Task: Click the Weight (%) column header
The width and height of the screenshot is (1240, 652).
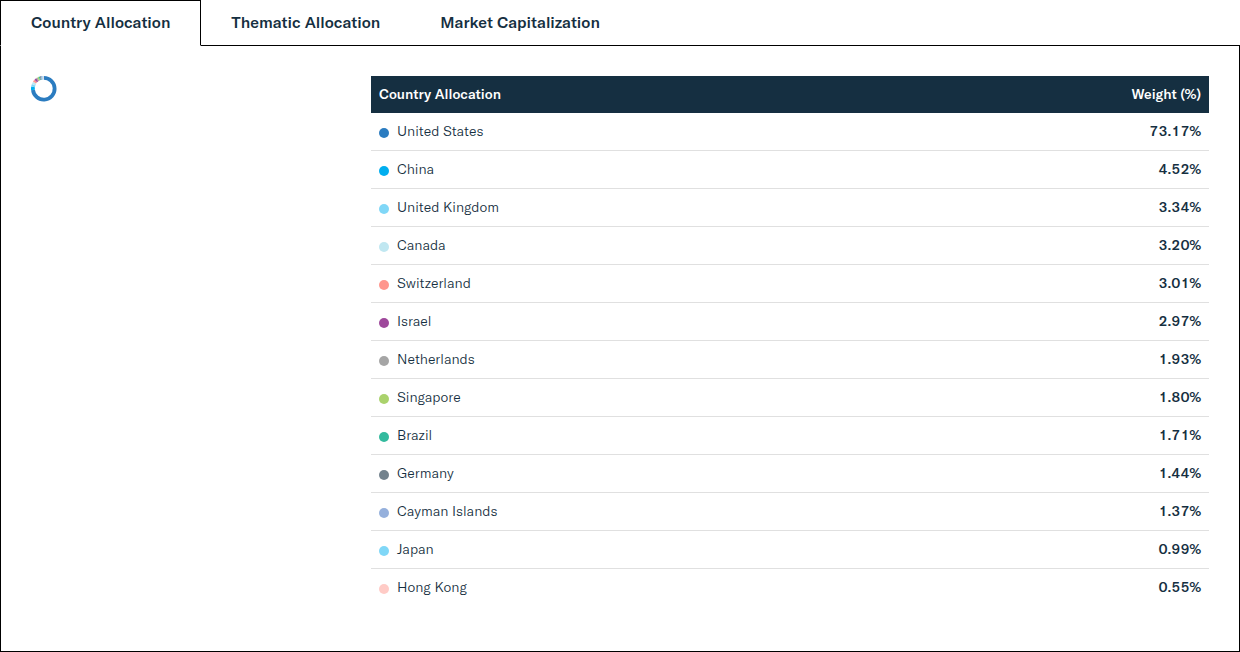Action: point(1166,94)
